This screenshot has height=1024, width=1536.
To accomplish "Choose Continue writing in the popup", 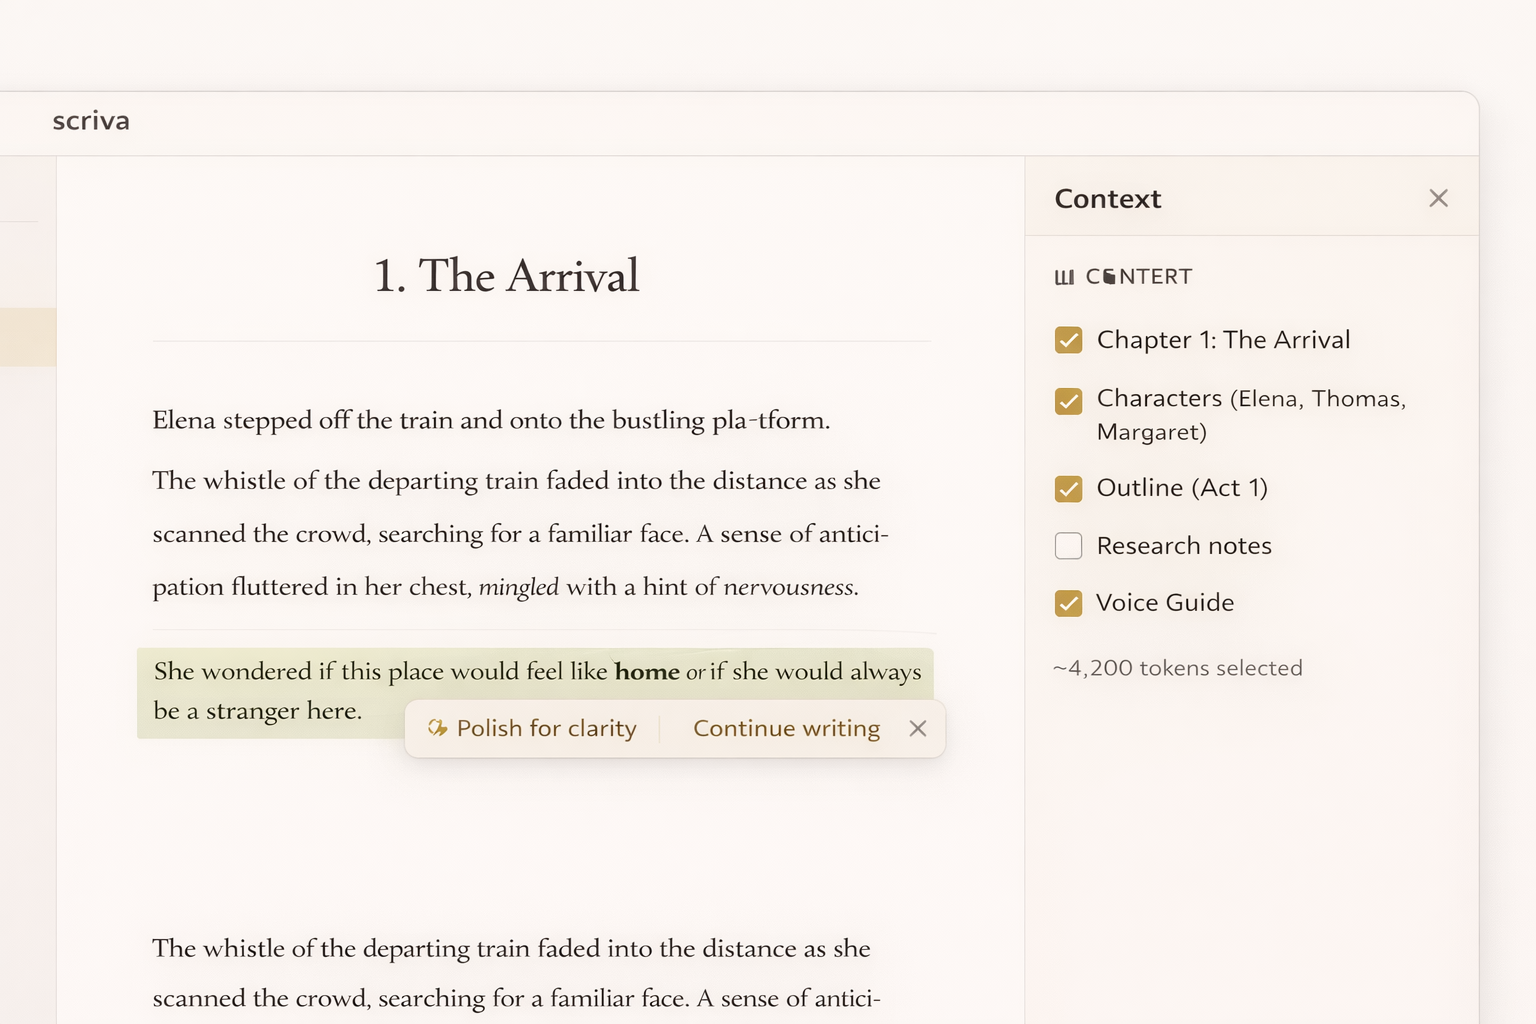I will [786, 729].
